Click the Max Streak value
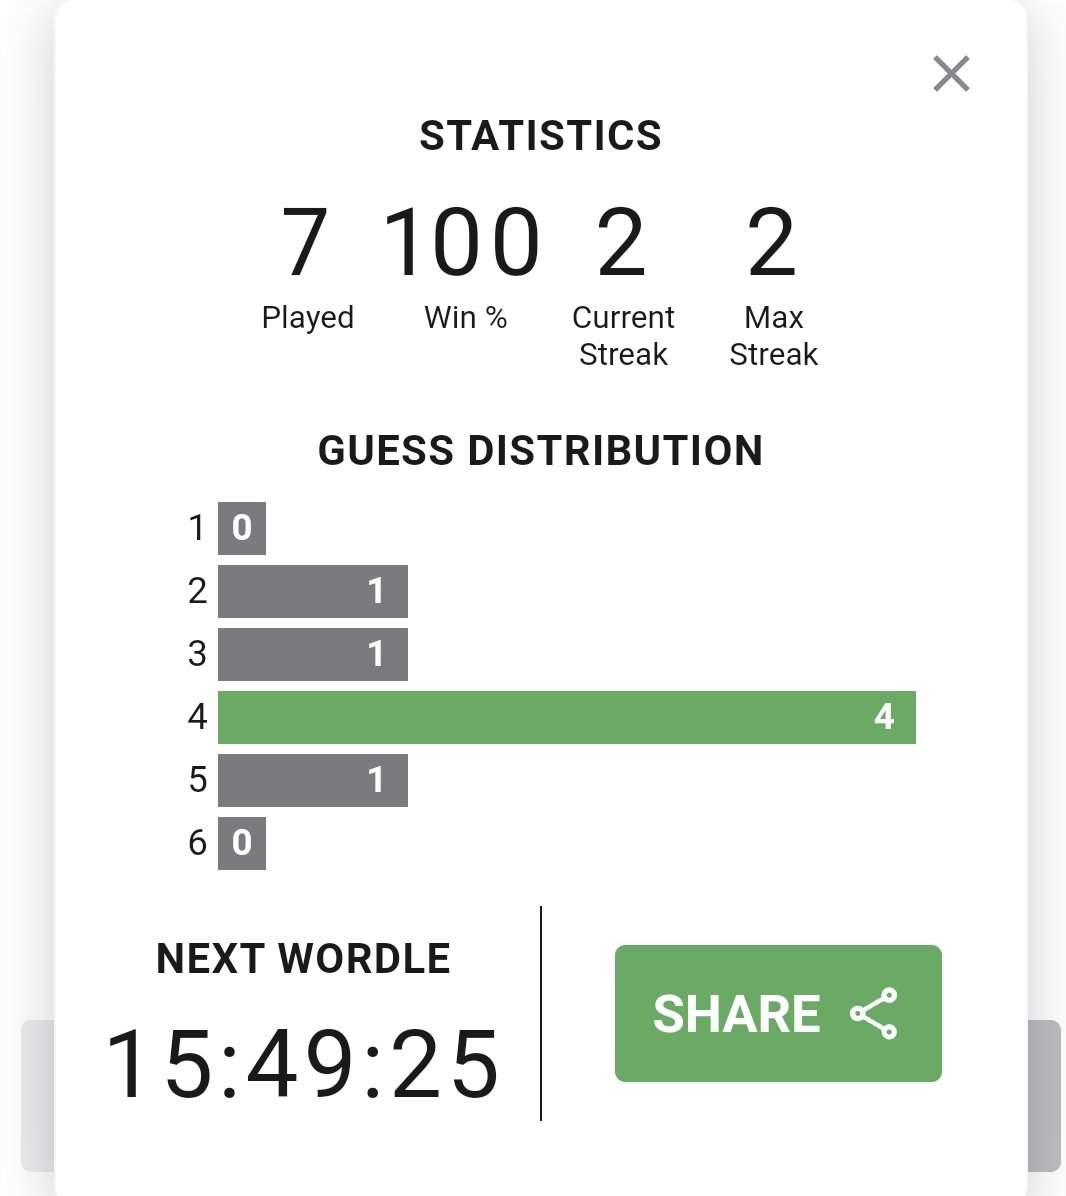Screen dimensions: 1066x1196 [772, 243]
